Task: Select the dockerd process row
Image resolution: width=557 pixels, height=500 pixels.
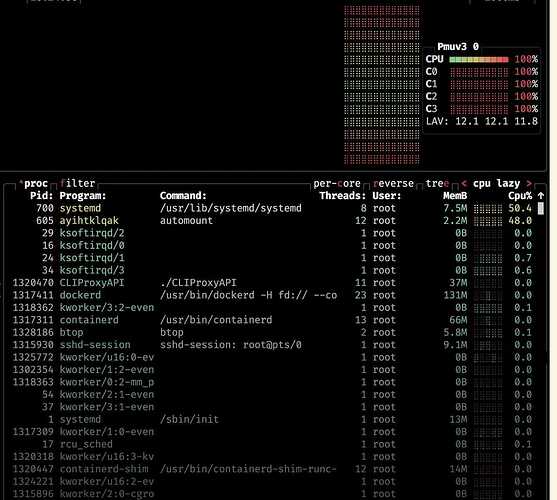Action: 272,295
